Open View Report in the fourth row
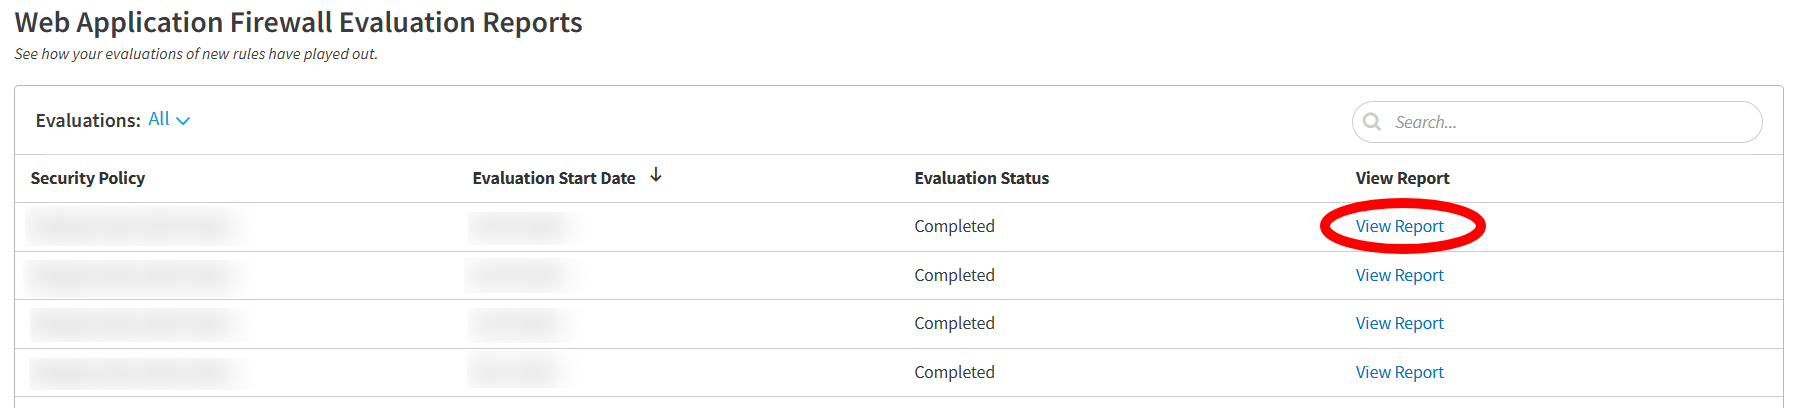This screenshot has width=1796, height=408. tap(1399, 372)
